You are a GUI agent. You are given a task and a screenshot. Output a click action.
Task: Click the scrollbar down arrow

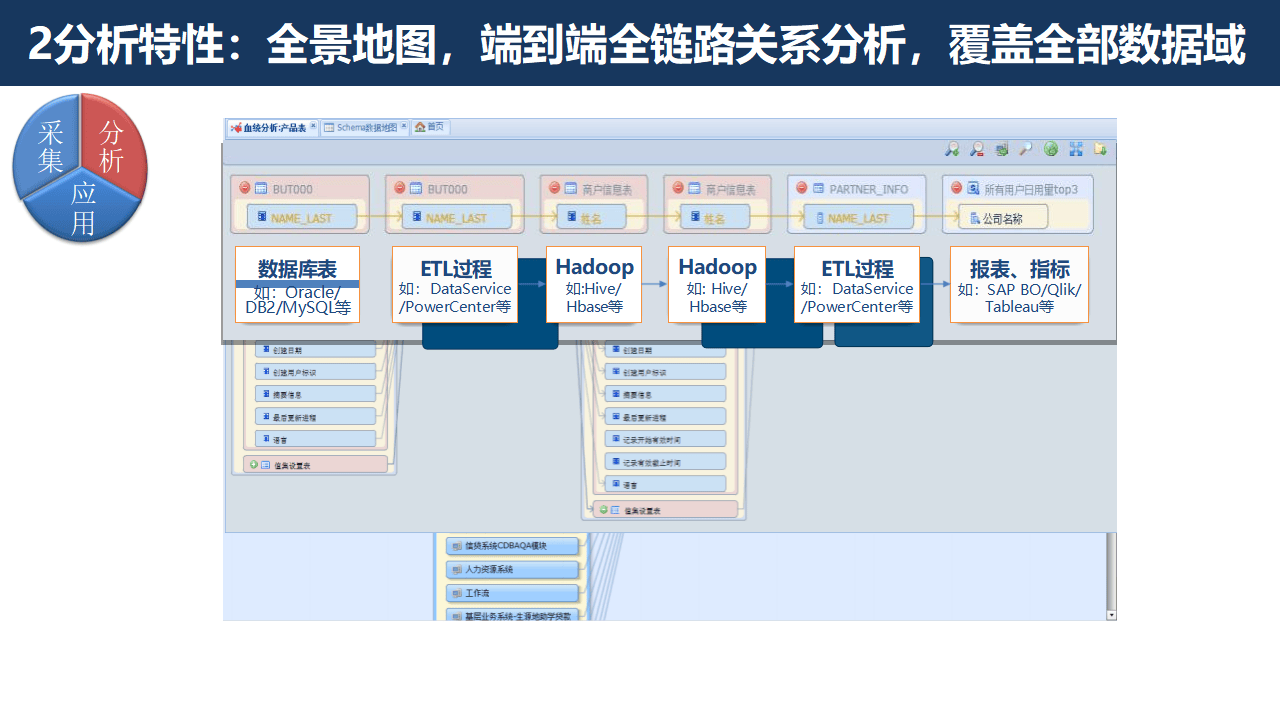pyautogui.click(x=1111, y=615)
